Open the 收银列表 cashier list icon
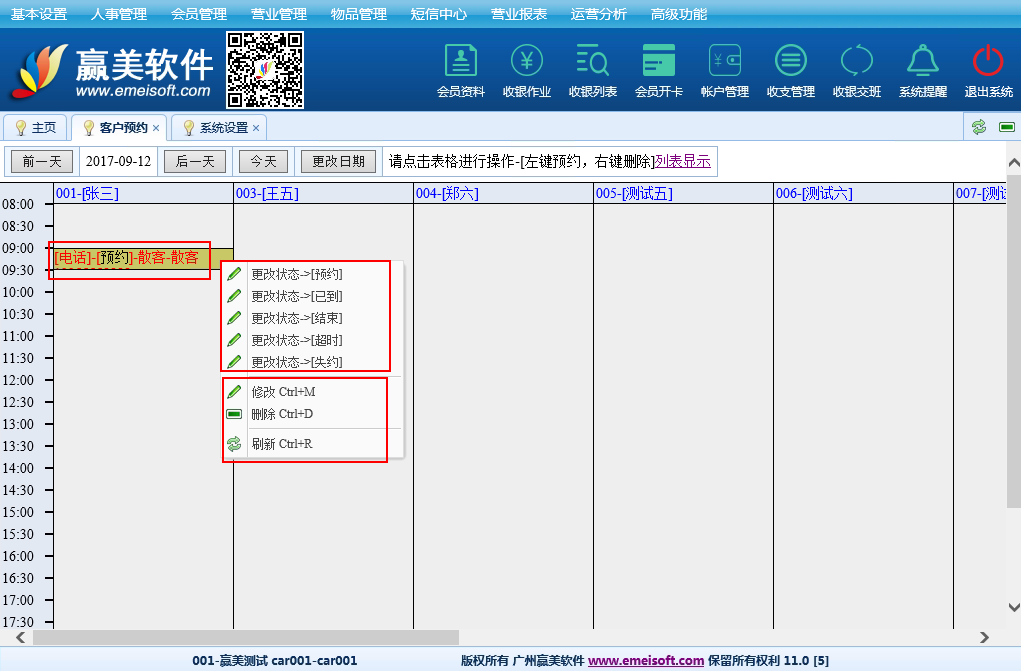 [593, 62]
